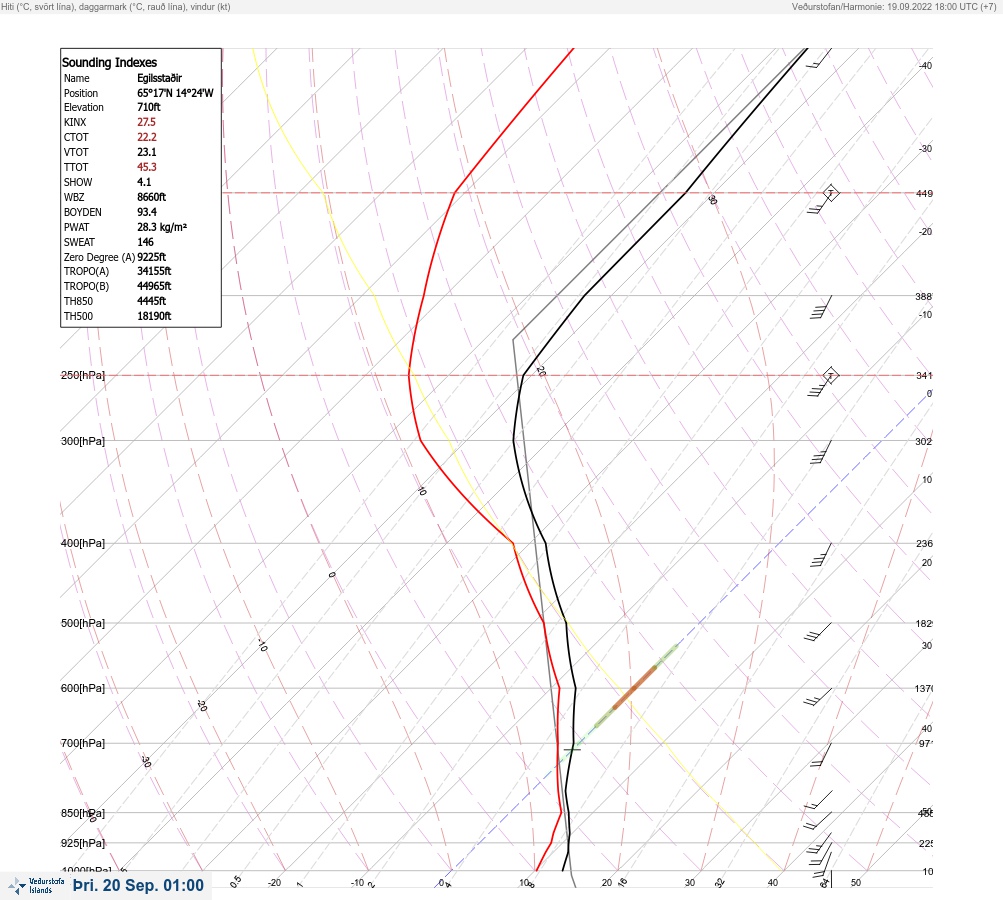Click the tropopause diamond marker at 449
This screenshot has width=1003, height=900.
pyautogui.click(x=830, y=193)
